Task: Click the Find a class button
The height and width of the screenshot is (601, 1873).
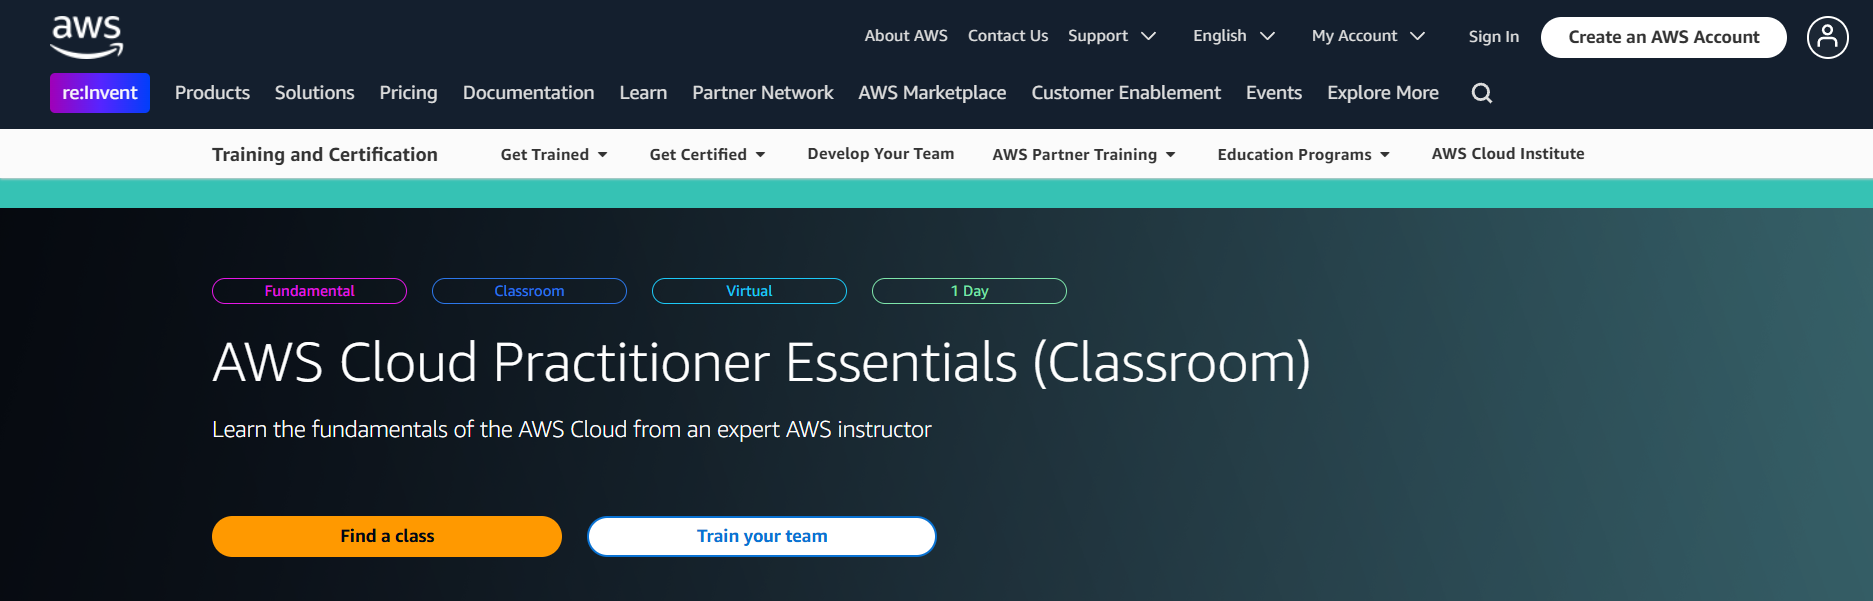Action: point(387,536)
